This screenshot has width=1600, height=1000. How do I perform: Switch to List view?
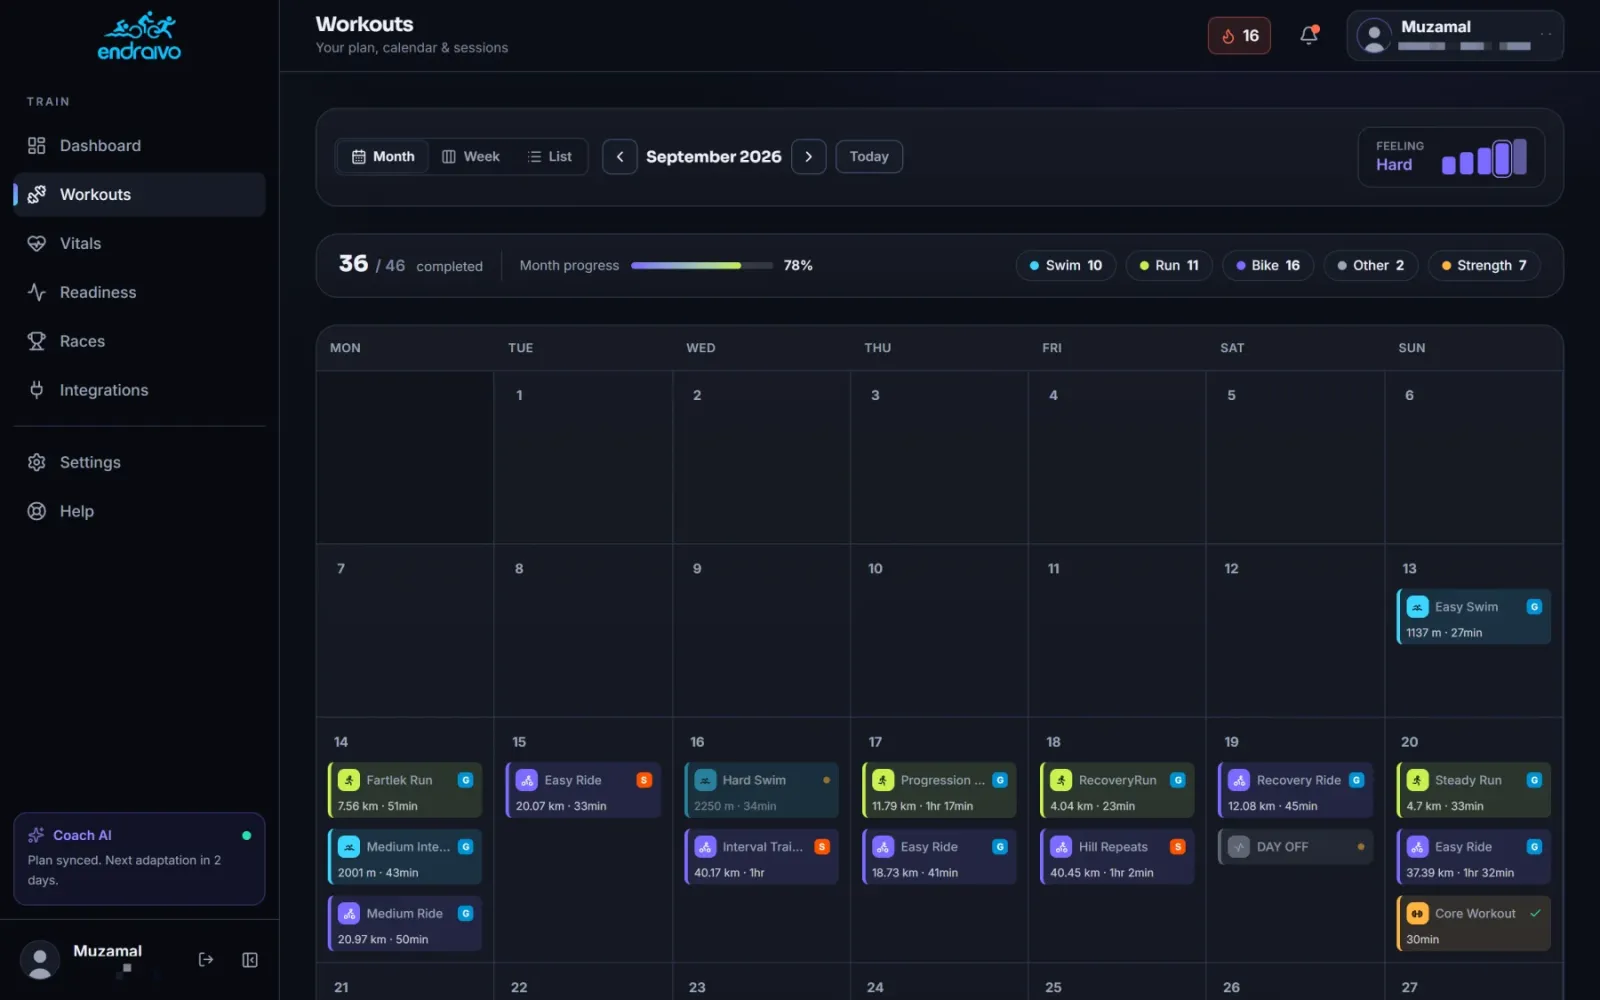point(550,157)
